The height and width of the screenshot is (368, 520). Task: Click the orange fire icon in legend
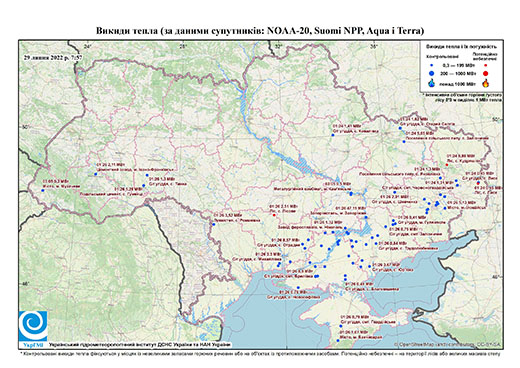(486, 83)
